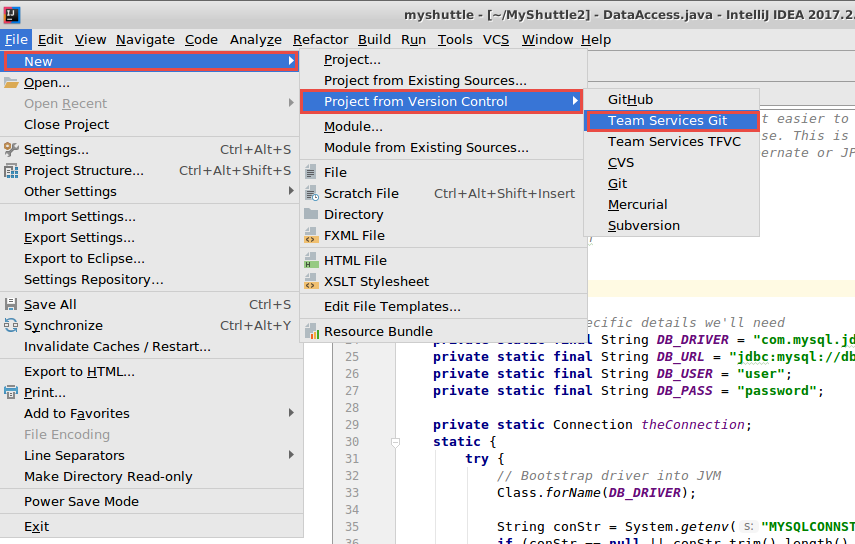Screen dimensions: 855x544
Task: Click the Project Structure icon
Action: (x=11, y=171)
